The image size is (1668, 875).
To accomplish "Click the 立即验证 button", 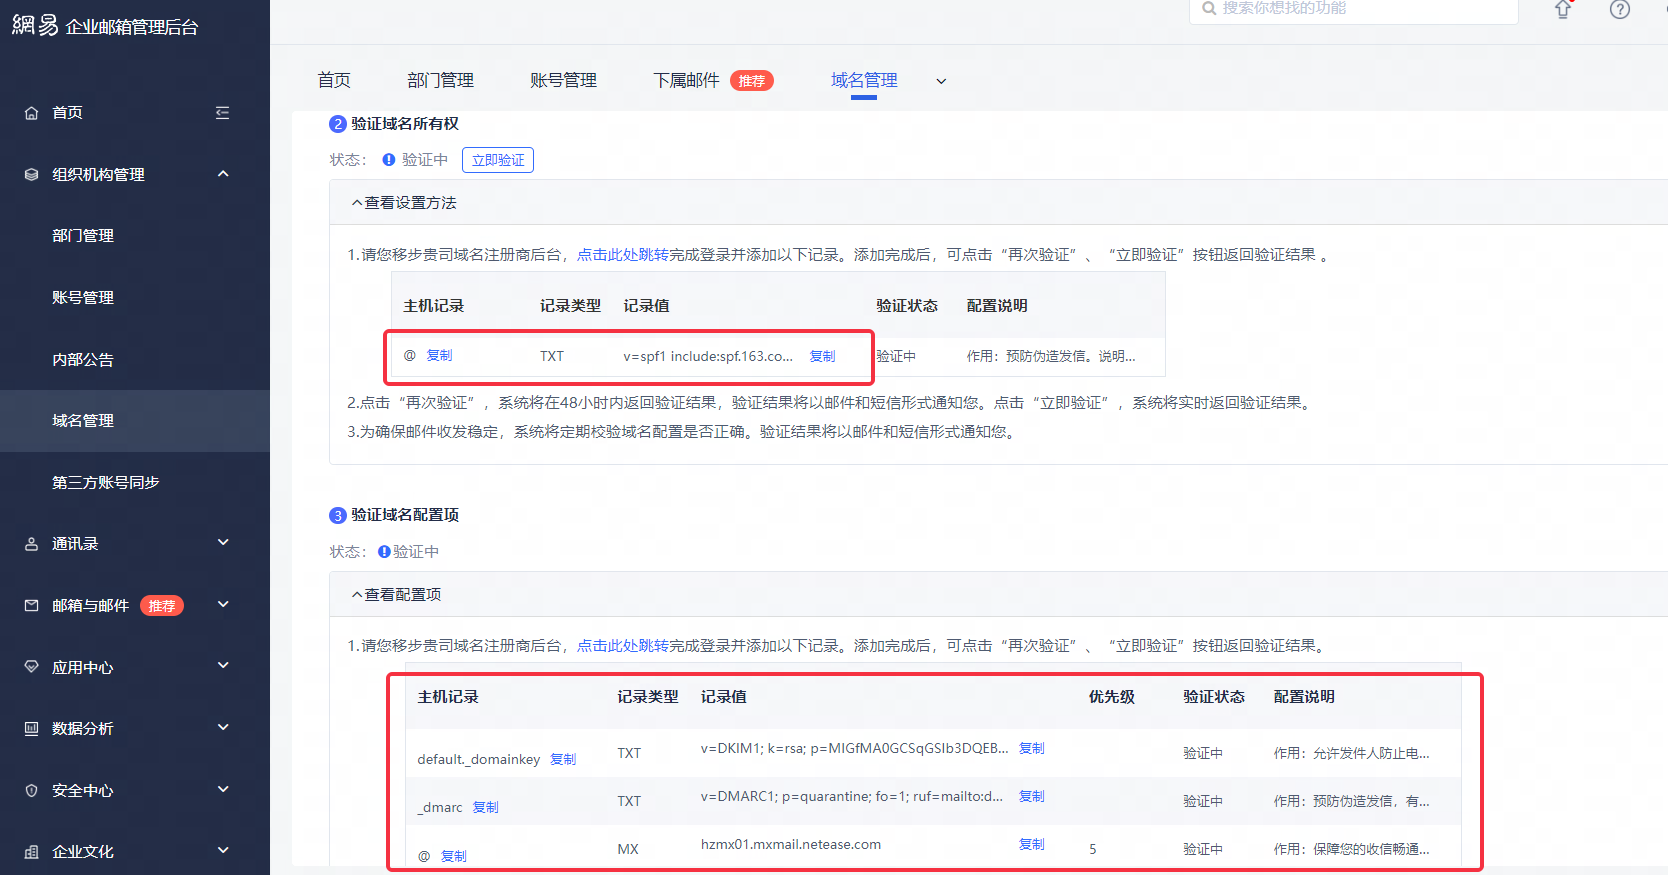I will tap(498, 160).
